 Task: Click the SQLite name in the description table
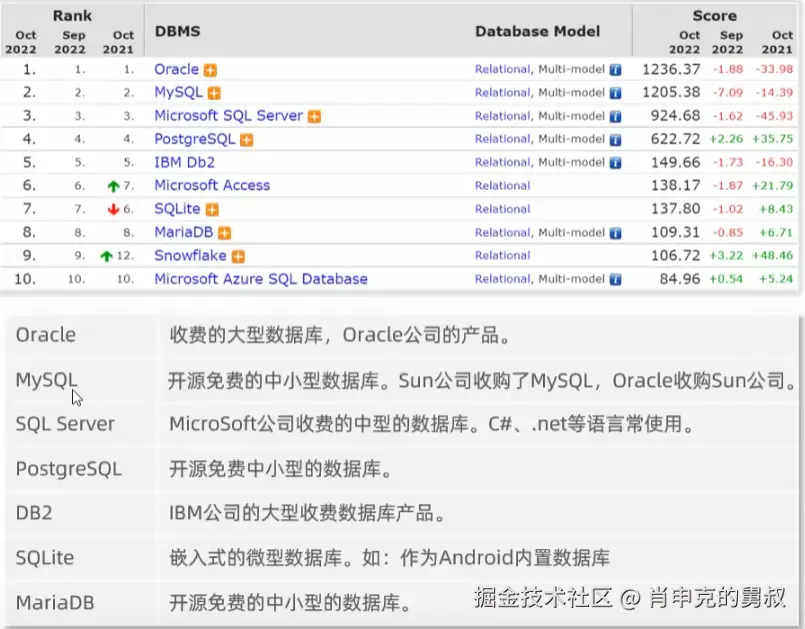coord(45,558)
